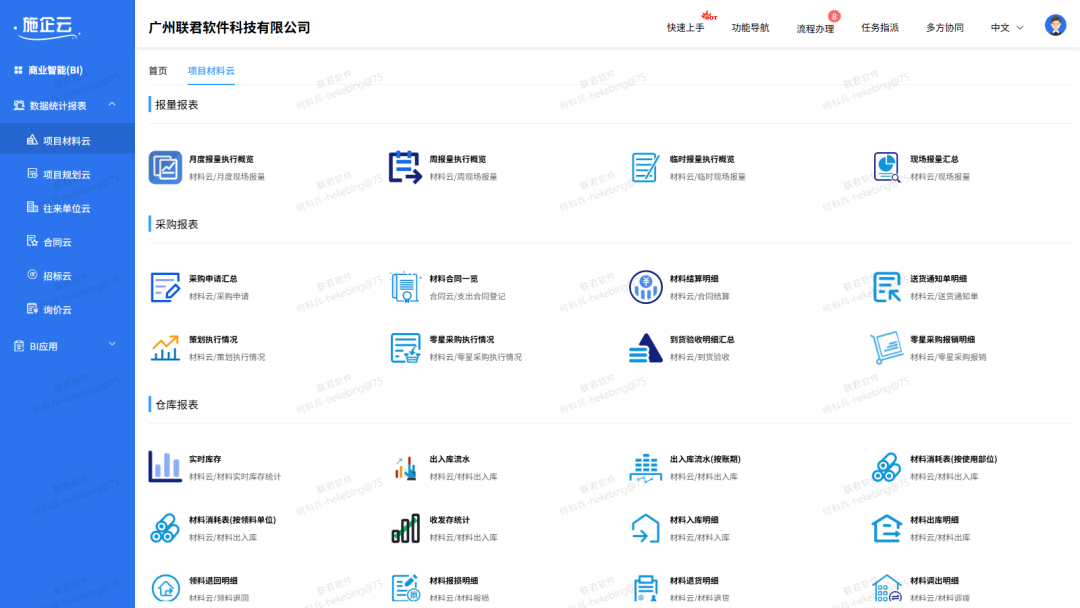Viewport: 1080px width, 608px height.
Task: Click the 材料云/材料实时库存统计 subtitle text
Action: [235, 476]
